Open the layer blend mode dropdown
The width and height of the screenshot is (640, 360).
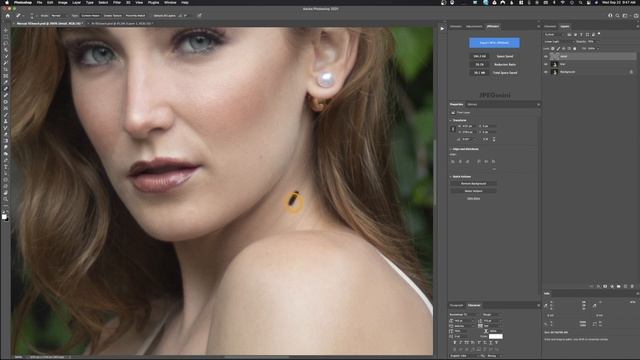[558, 42]
